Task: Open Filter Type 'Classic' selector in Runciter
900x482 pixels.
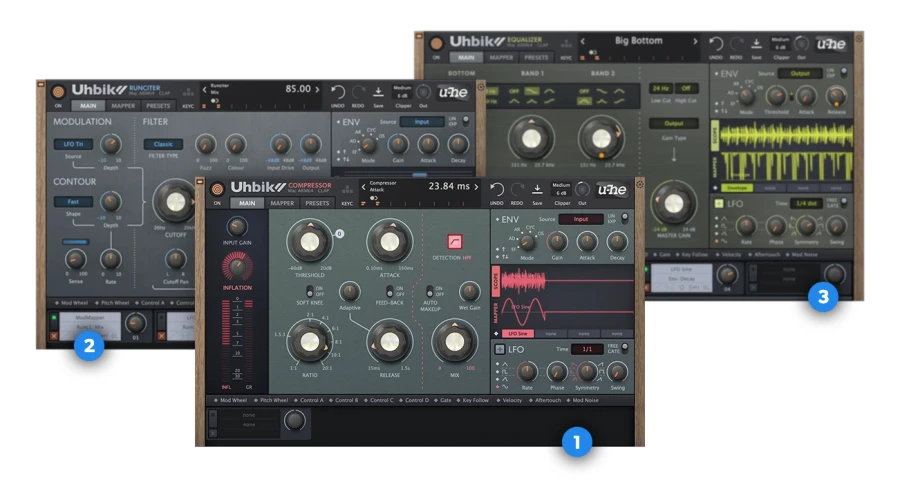Action: [x=163, y=144]
